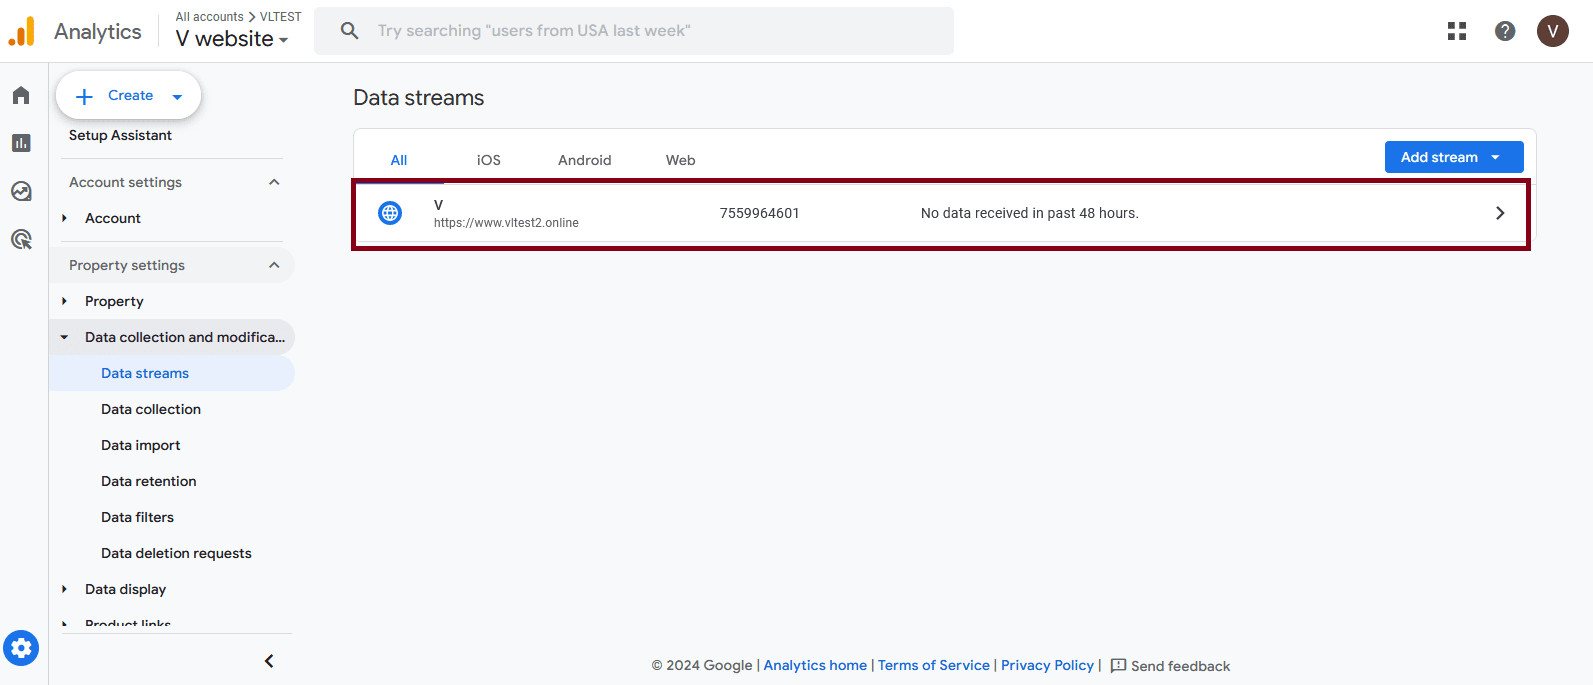Click the user account avatar
Screen dimensions: 1593x685
[1552, 31]
